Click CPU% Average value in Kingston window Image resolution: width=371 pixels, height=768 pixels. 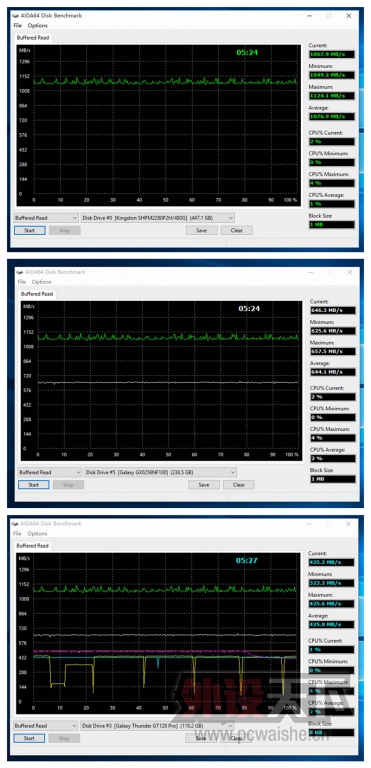click(x=331, y=203)
